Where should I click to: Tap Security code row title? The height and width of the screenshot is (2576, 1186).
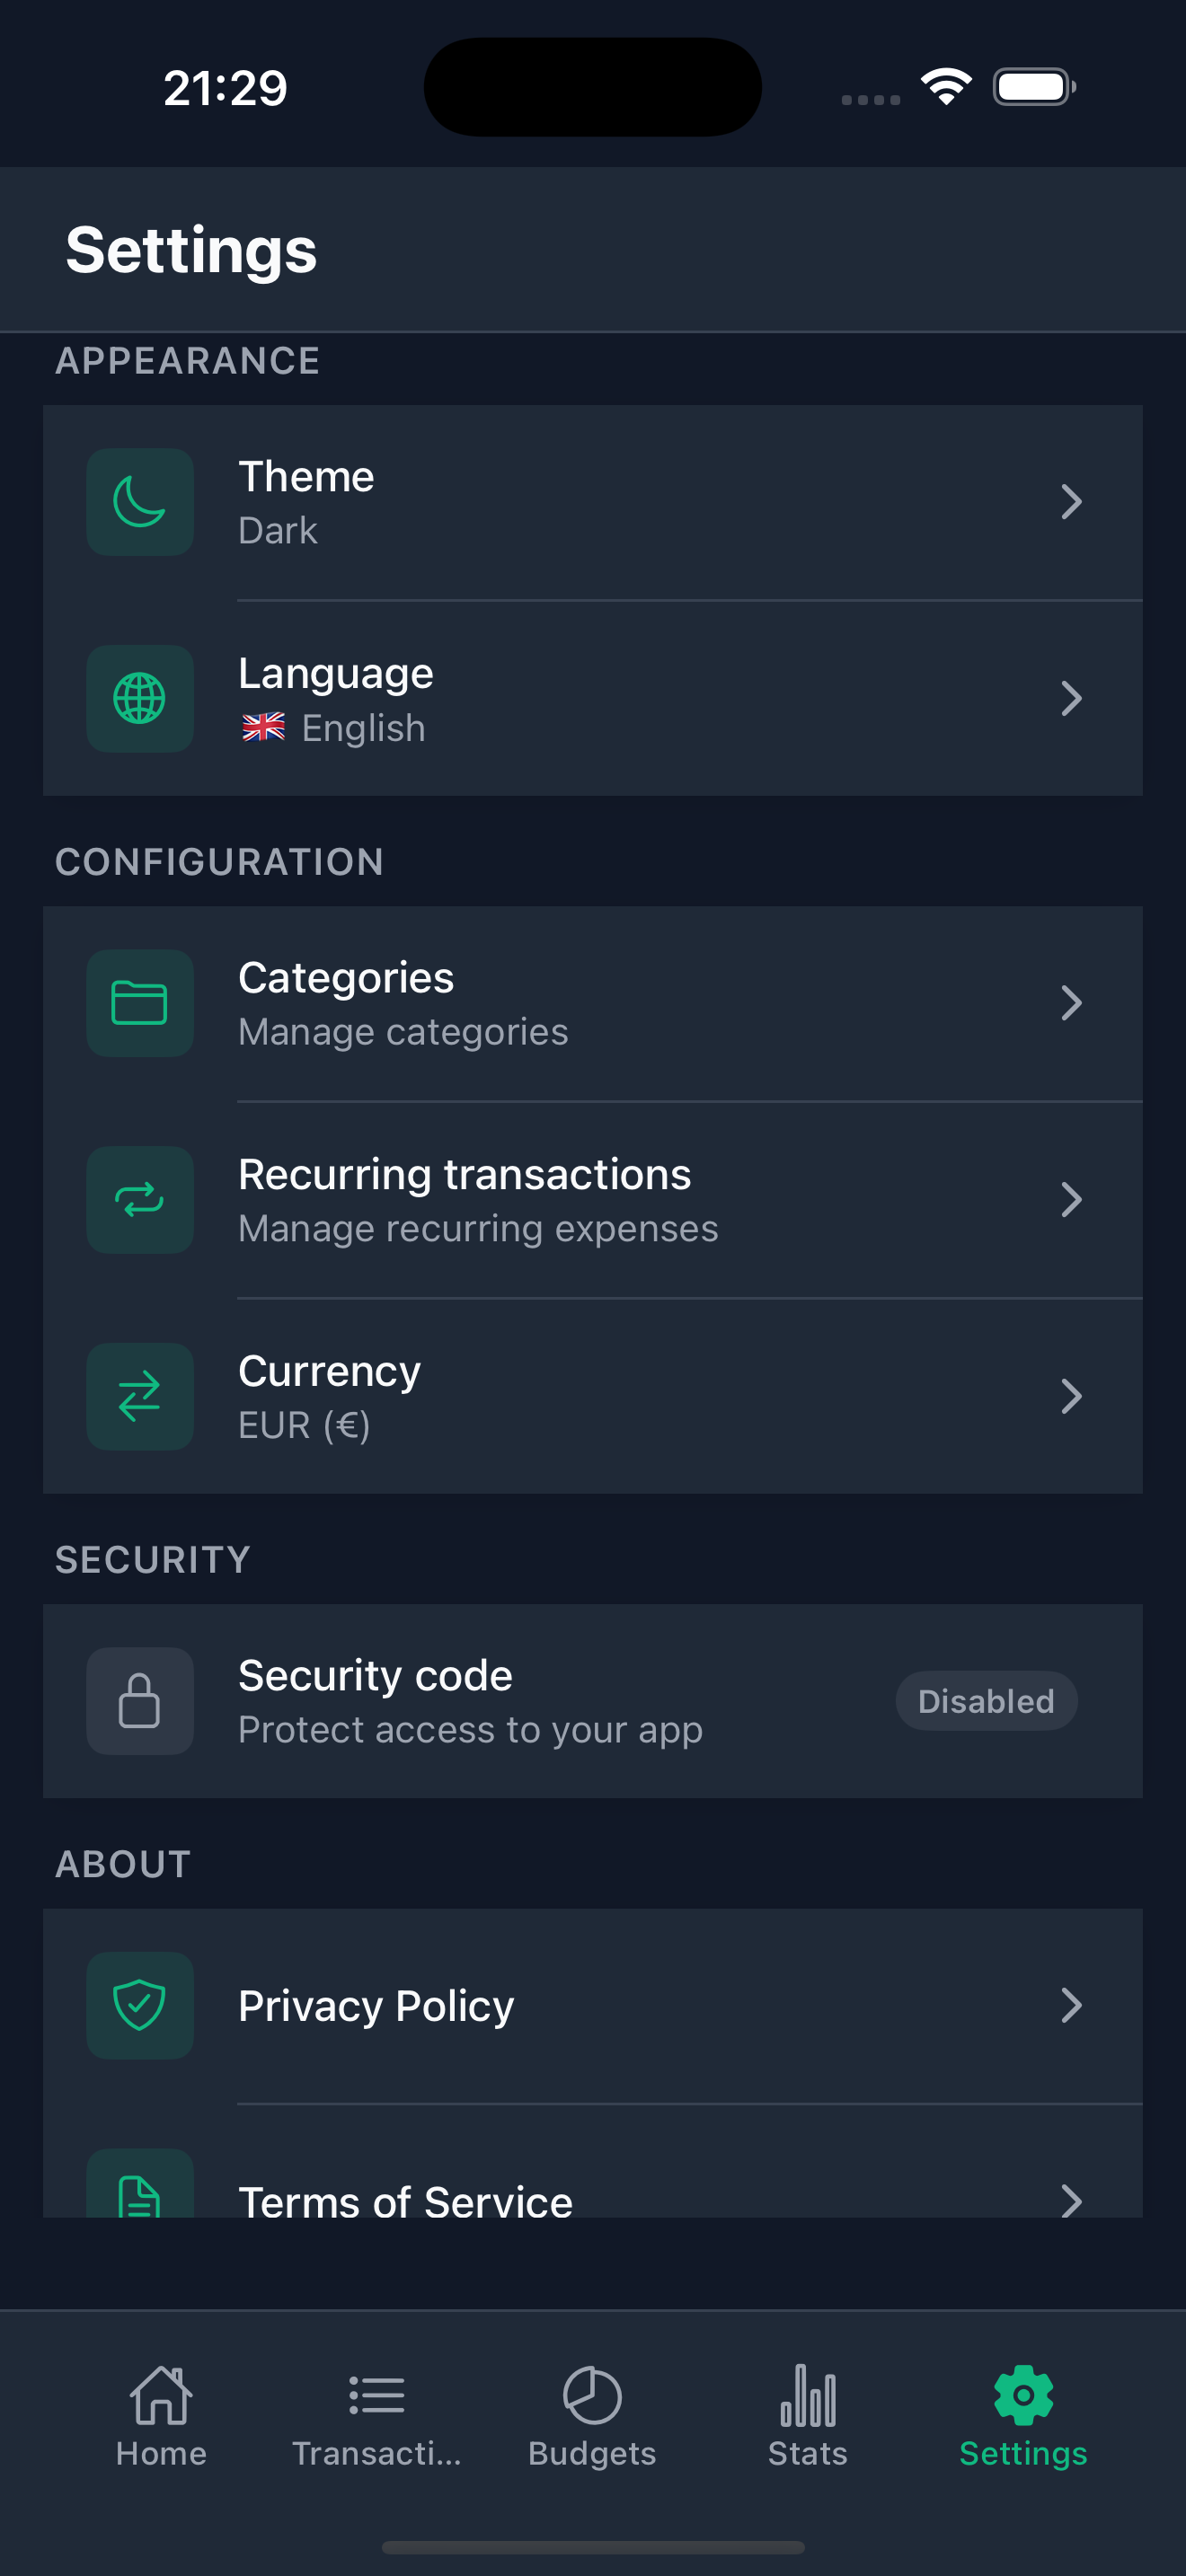pyautogui.click(x=375, y=1675)
